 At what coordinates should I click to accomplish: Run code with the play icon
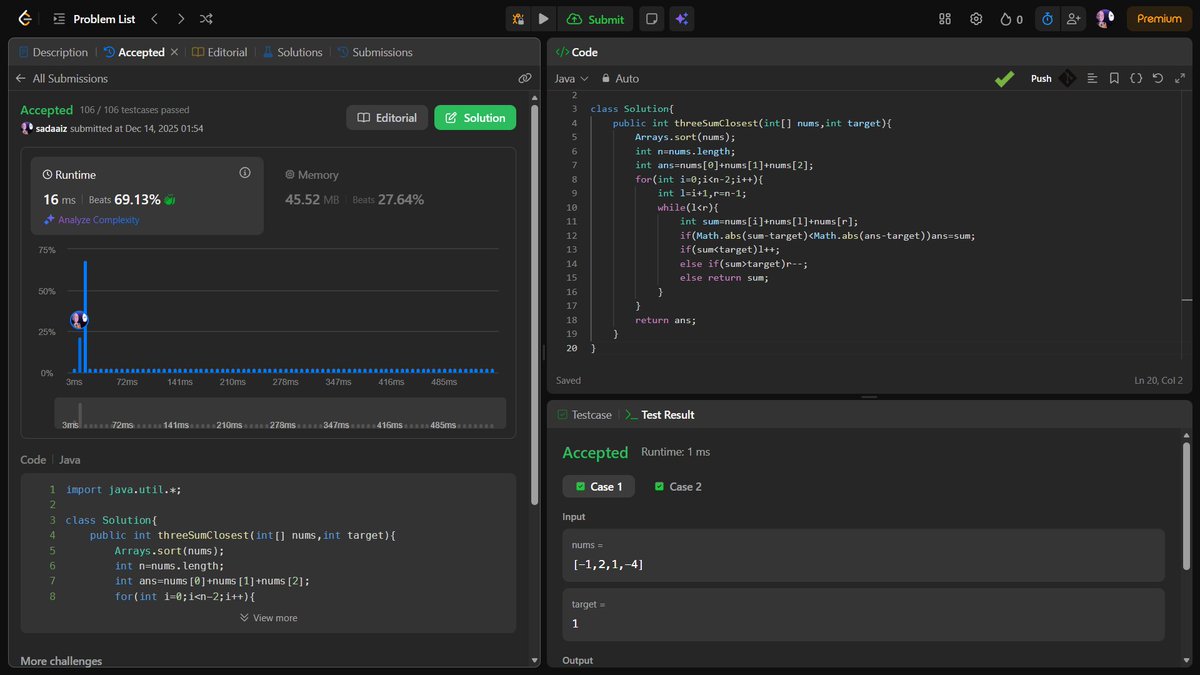click(x=543, y=18)
